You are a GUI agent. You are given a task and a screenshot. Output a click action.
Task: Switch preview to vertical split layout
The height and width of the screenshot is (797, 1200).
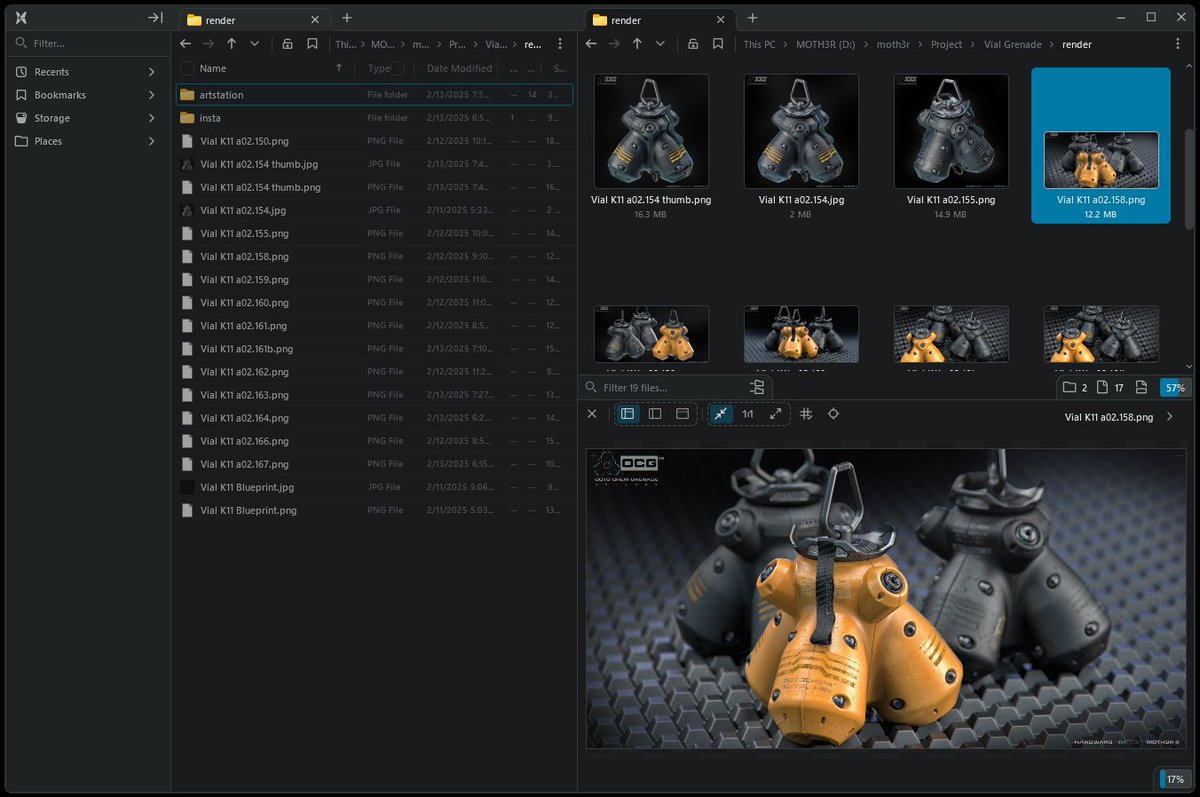click(x=655, y=413)
